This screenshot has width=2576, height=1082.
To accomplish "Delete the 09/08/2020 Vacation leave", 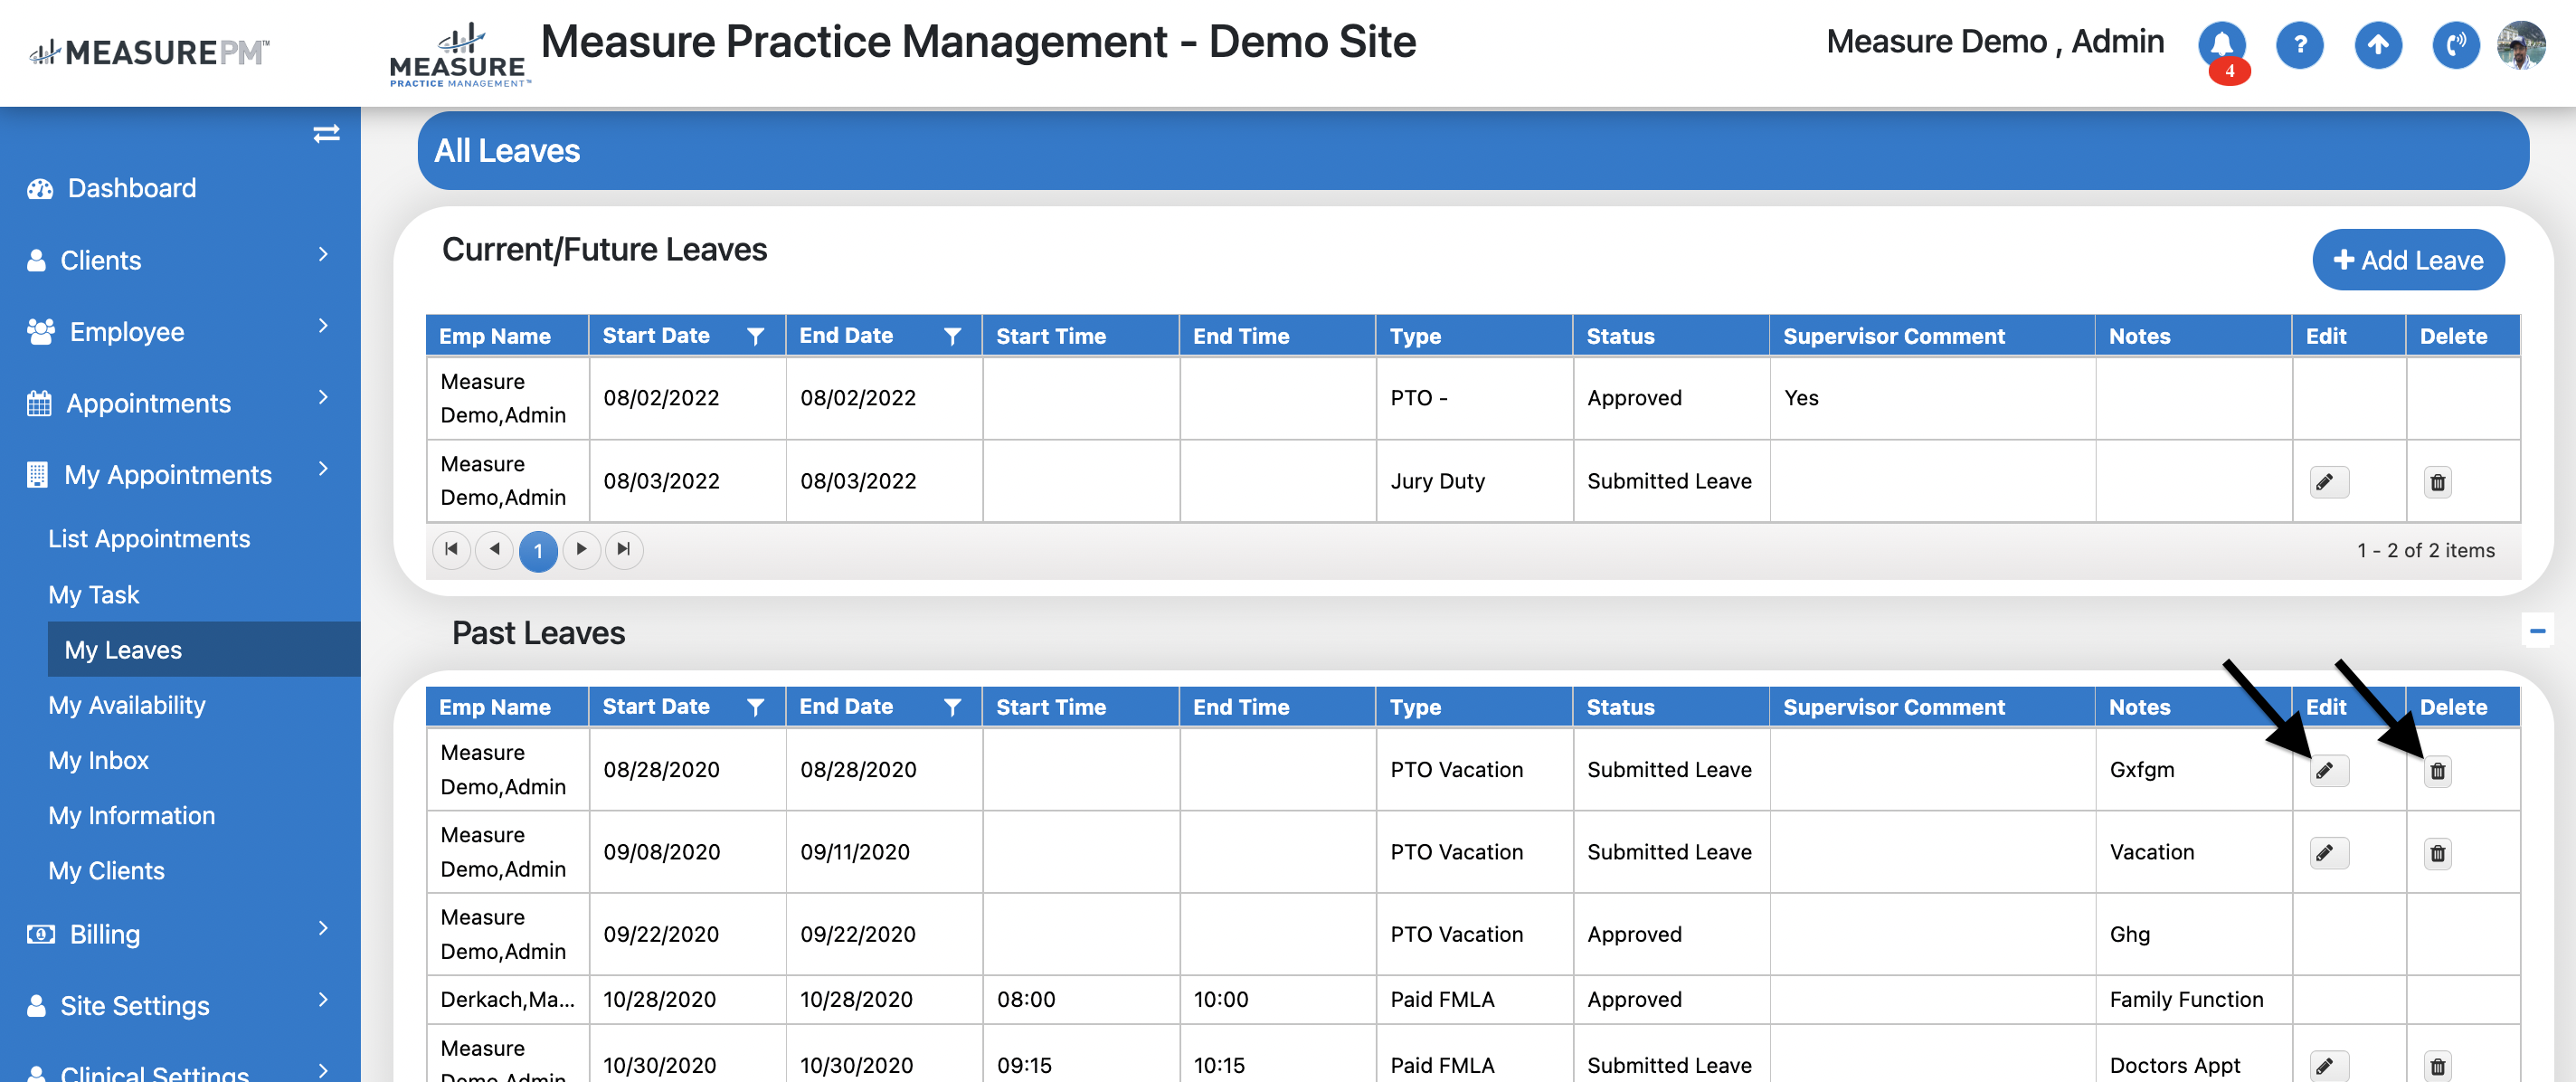I will click(x=2437, y=853).
